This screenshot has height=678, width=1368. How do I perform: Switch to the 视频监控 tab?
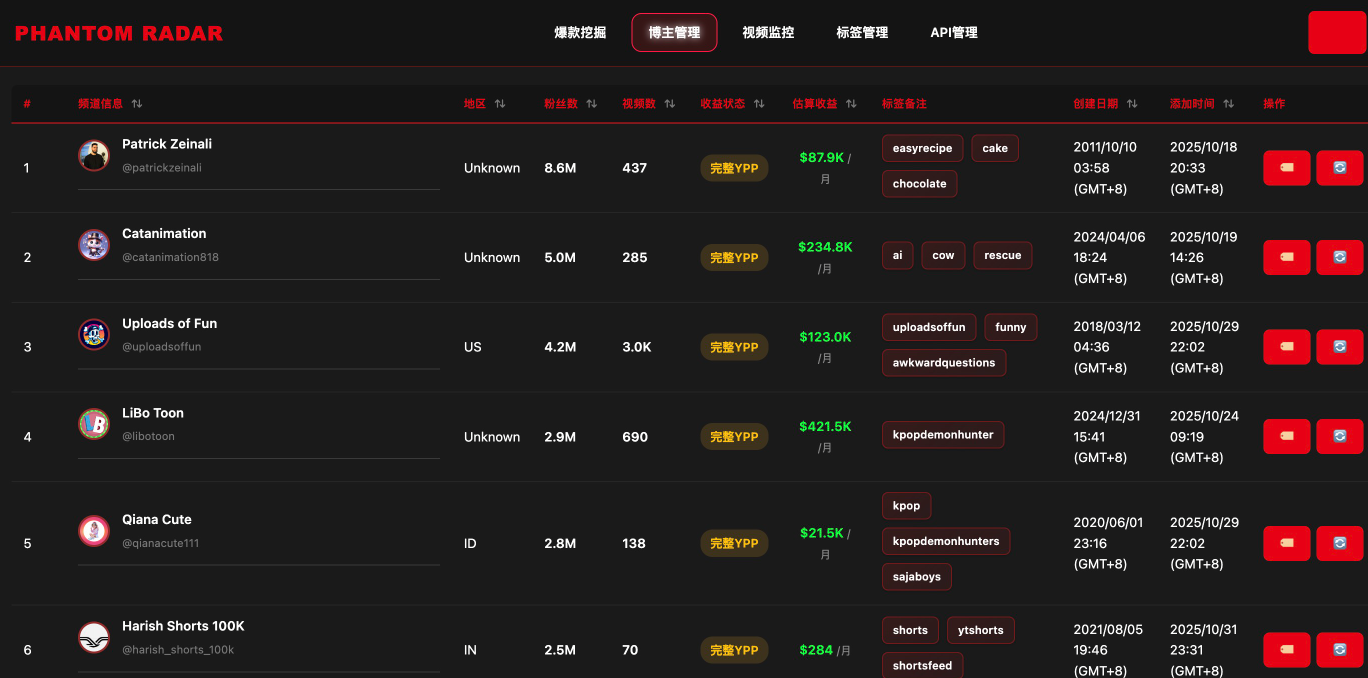coord(768,32)
